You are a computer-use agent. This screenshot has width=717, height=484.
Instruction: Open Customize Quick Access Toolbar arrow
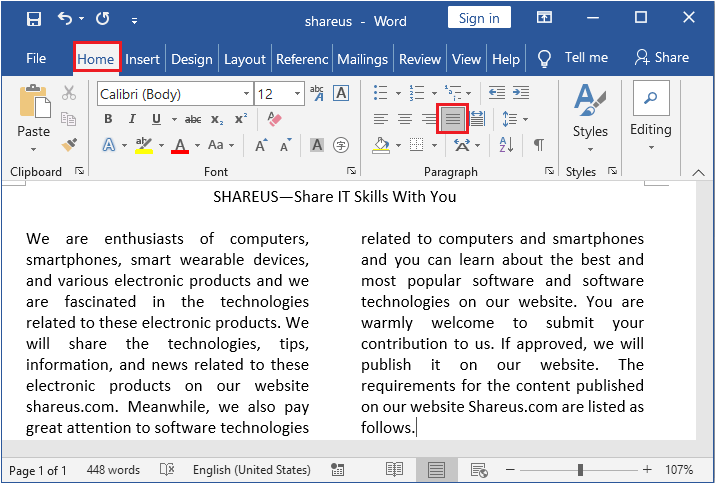134,20
